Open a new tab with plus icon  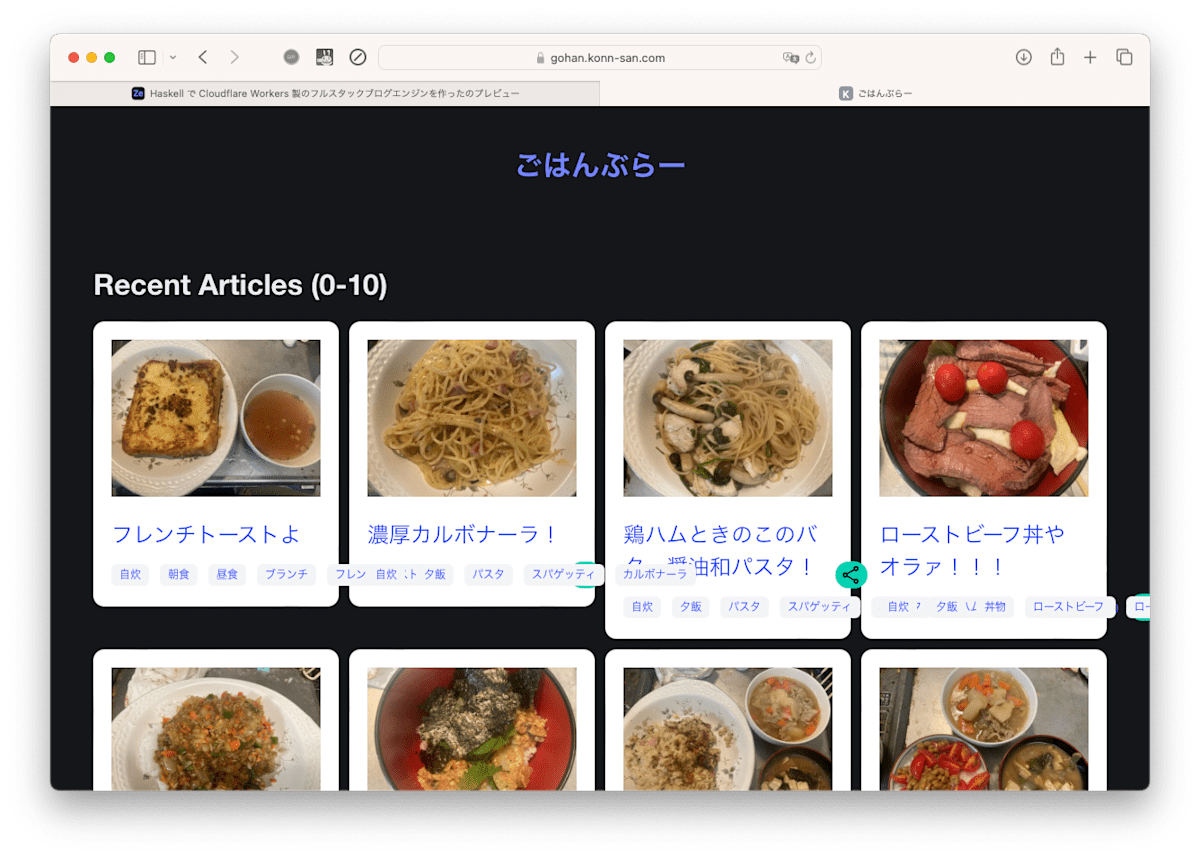pos(1090,58)
